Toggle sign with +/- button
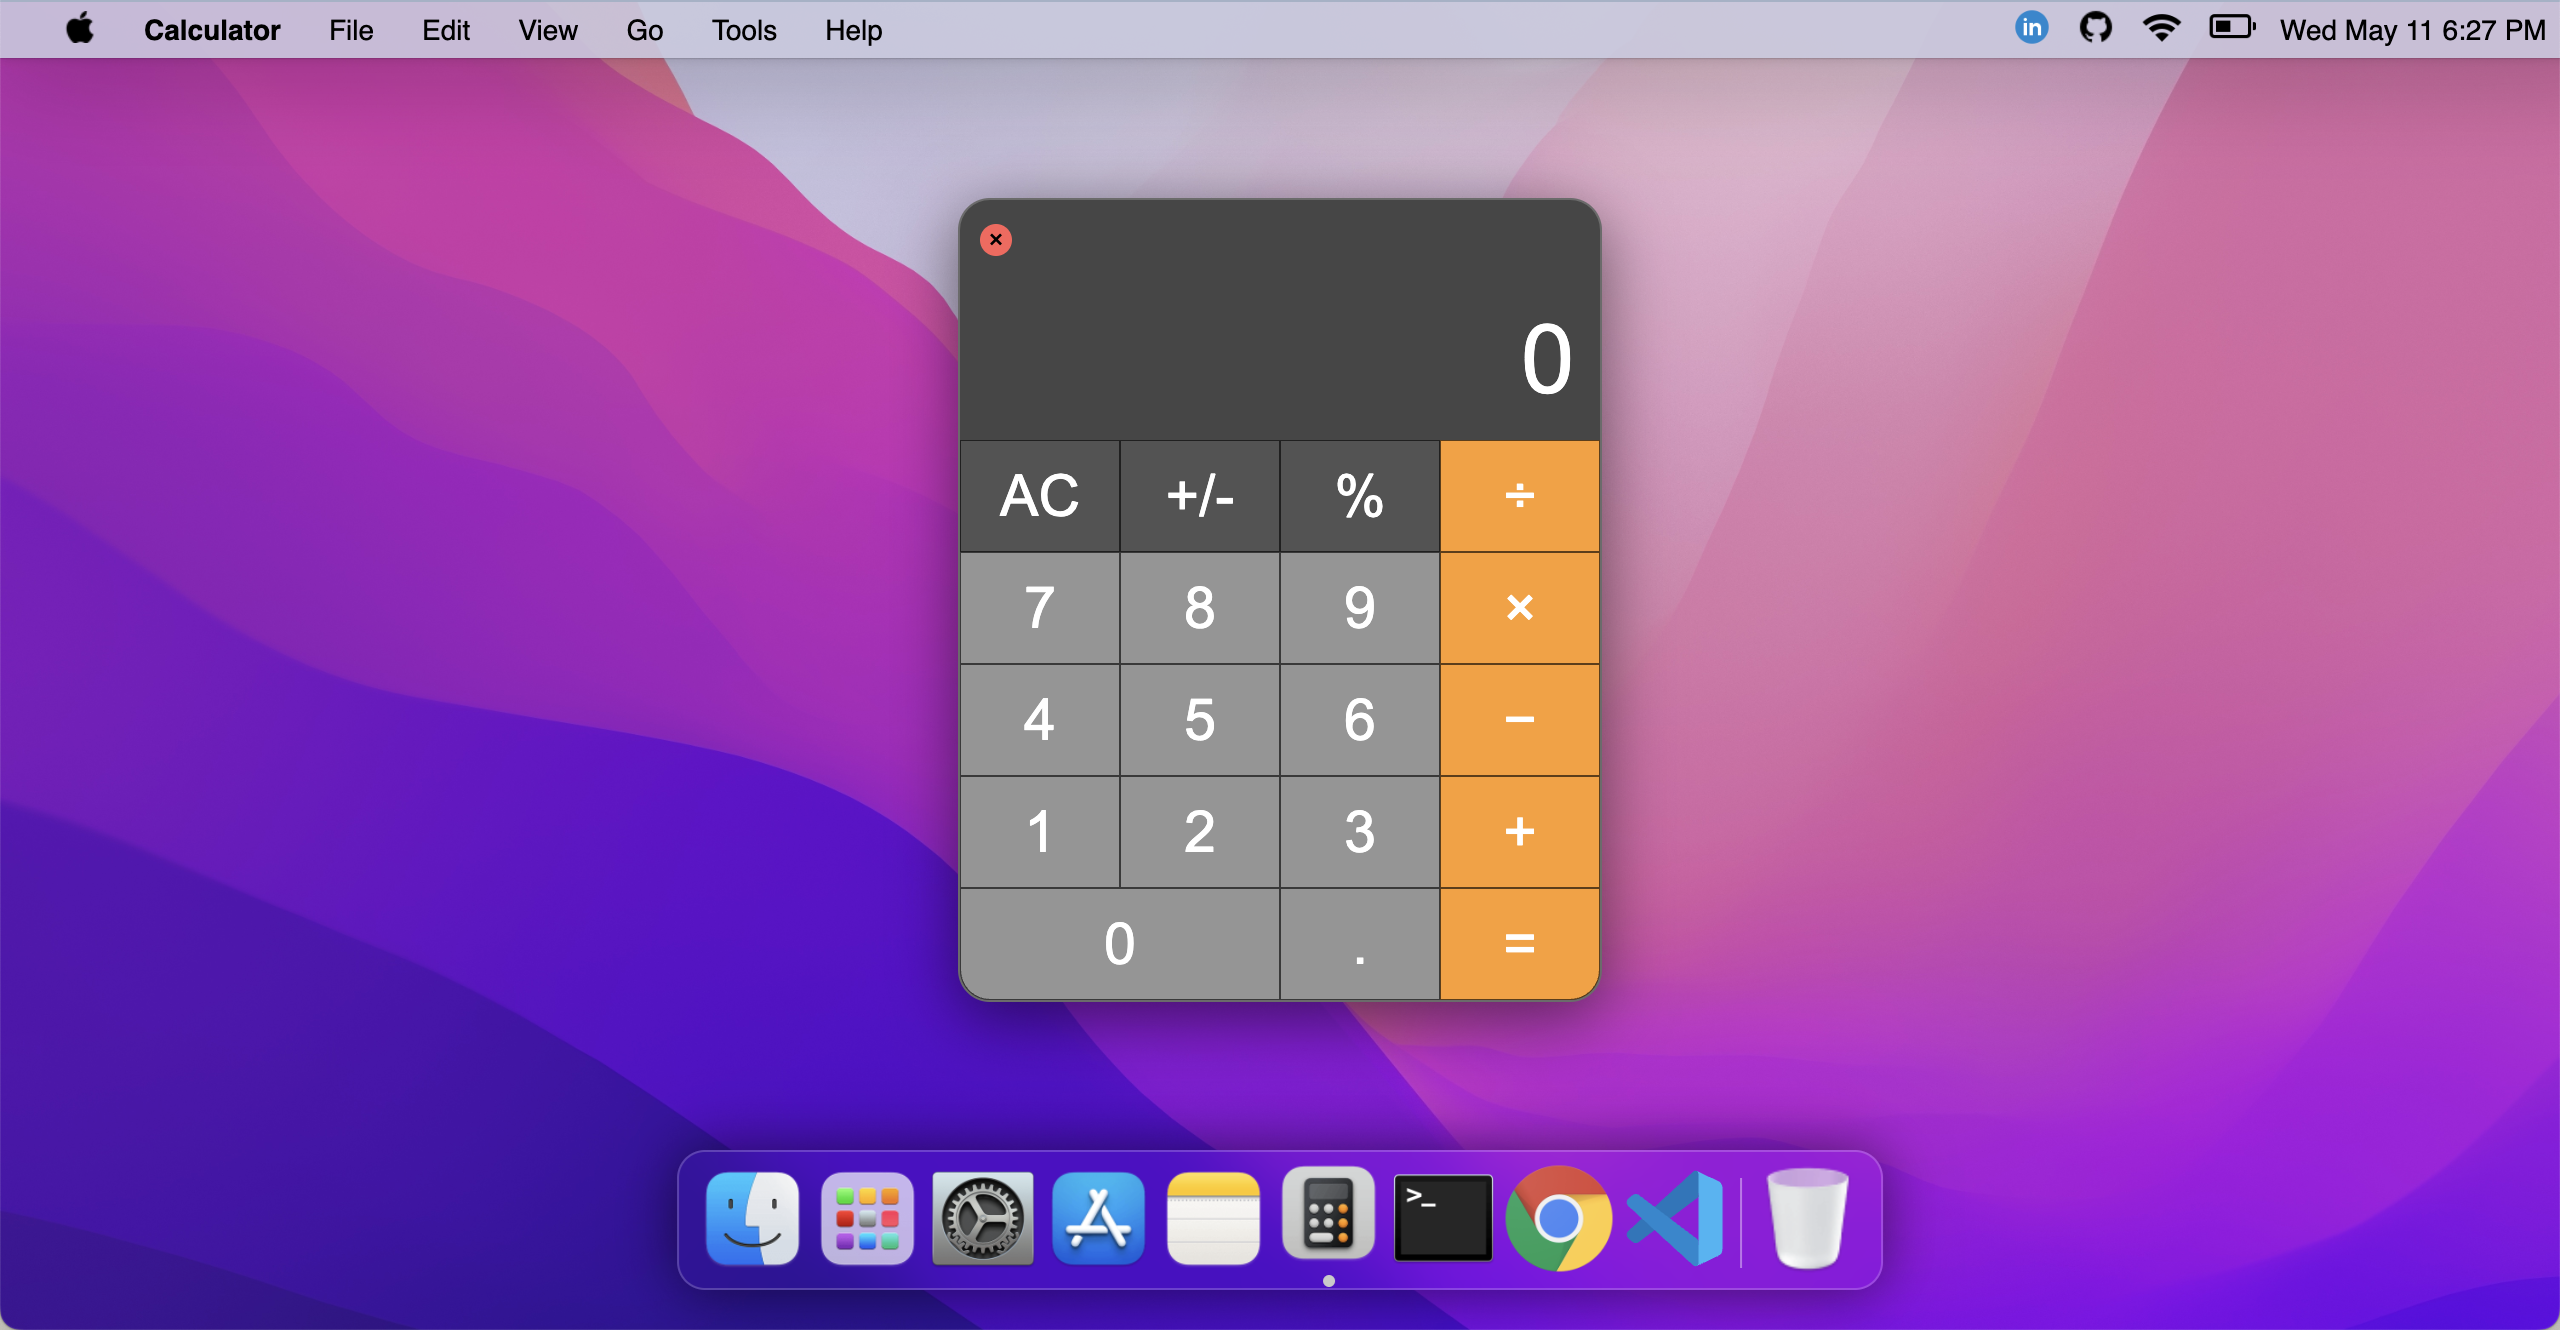2560x1330 pixels. click(x=1200, y=496)
